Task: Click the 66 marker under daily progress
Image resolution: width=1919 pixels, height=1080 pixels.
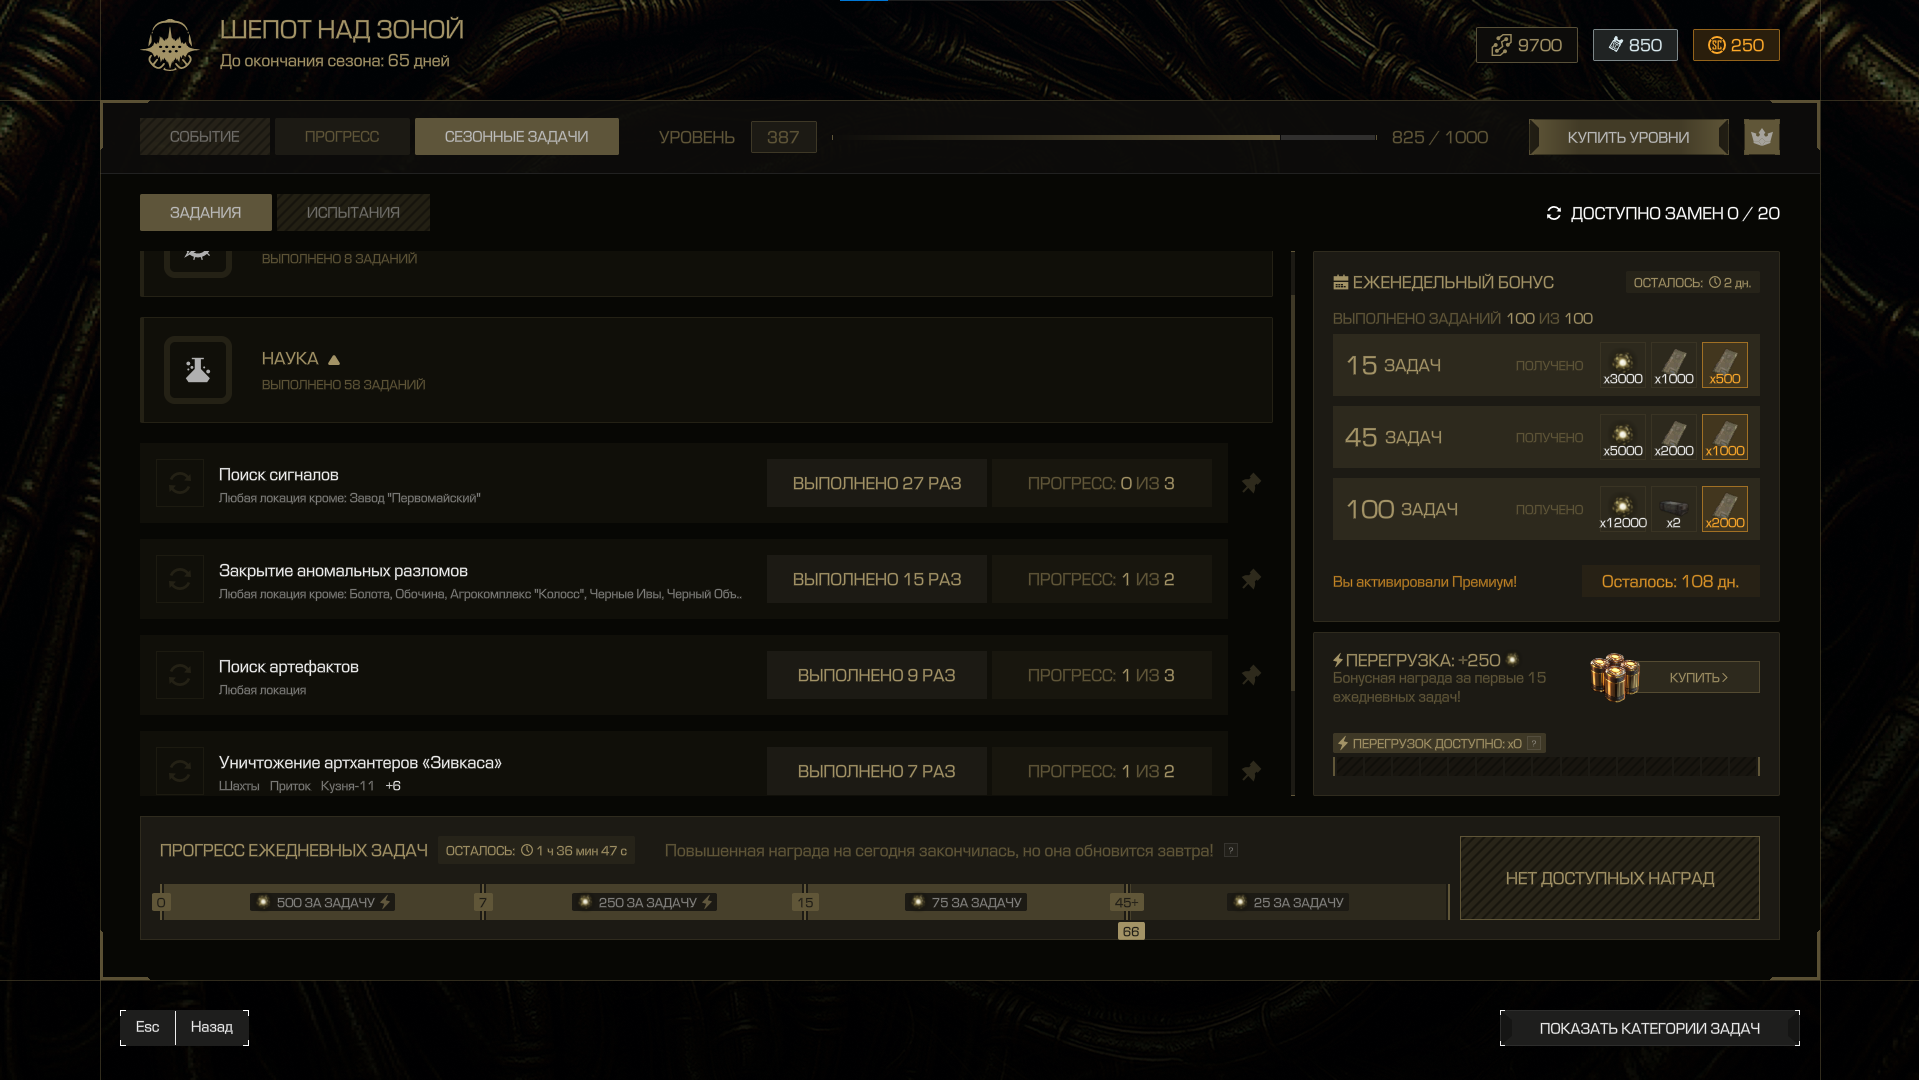Action: pos(1131,931)
